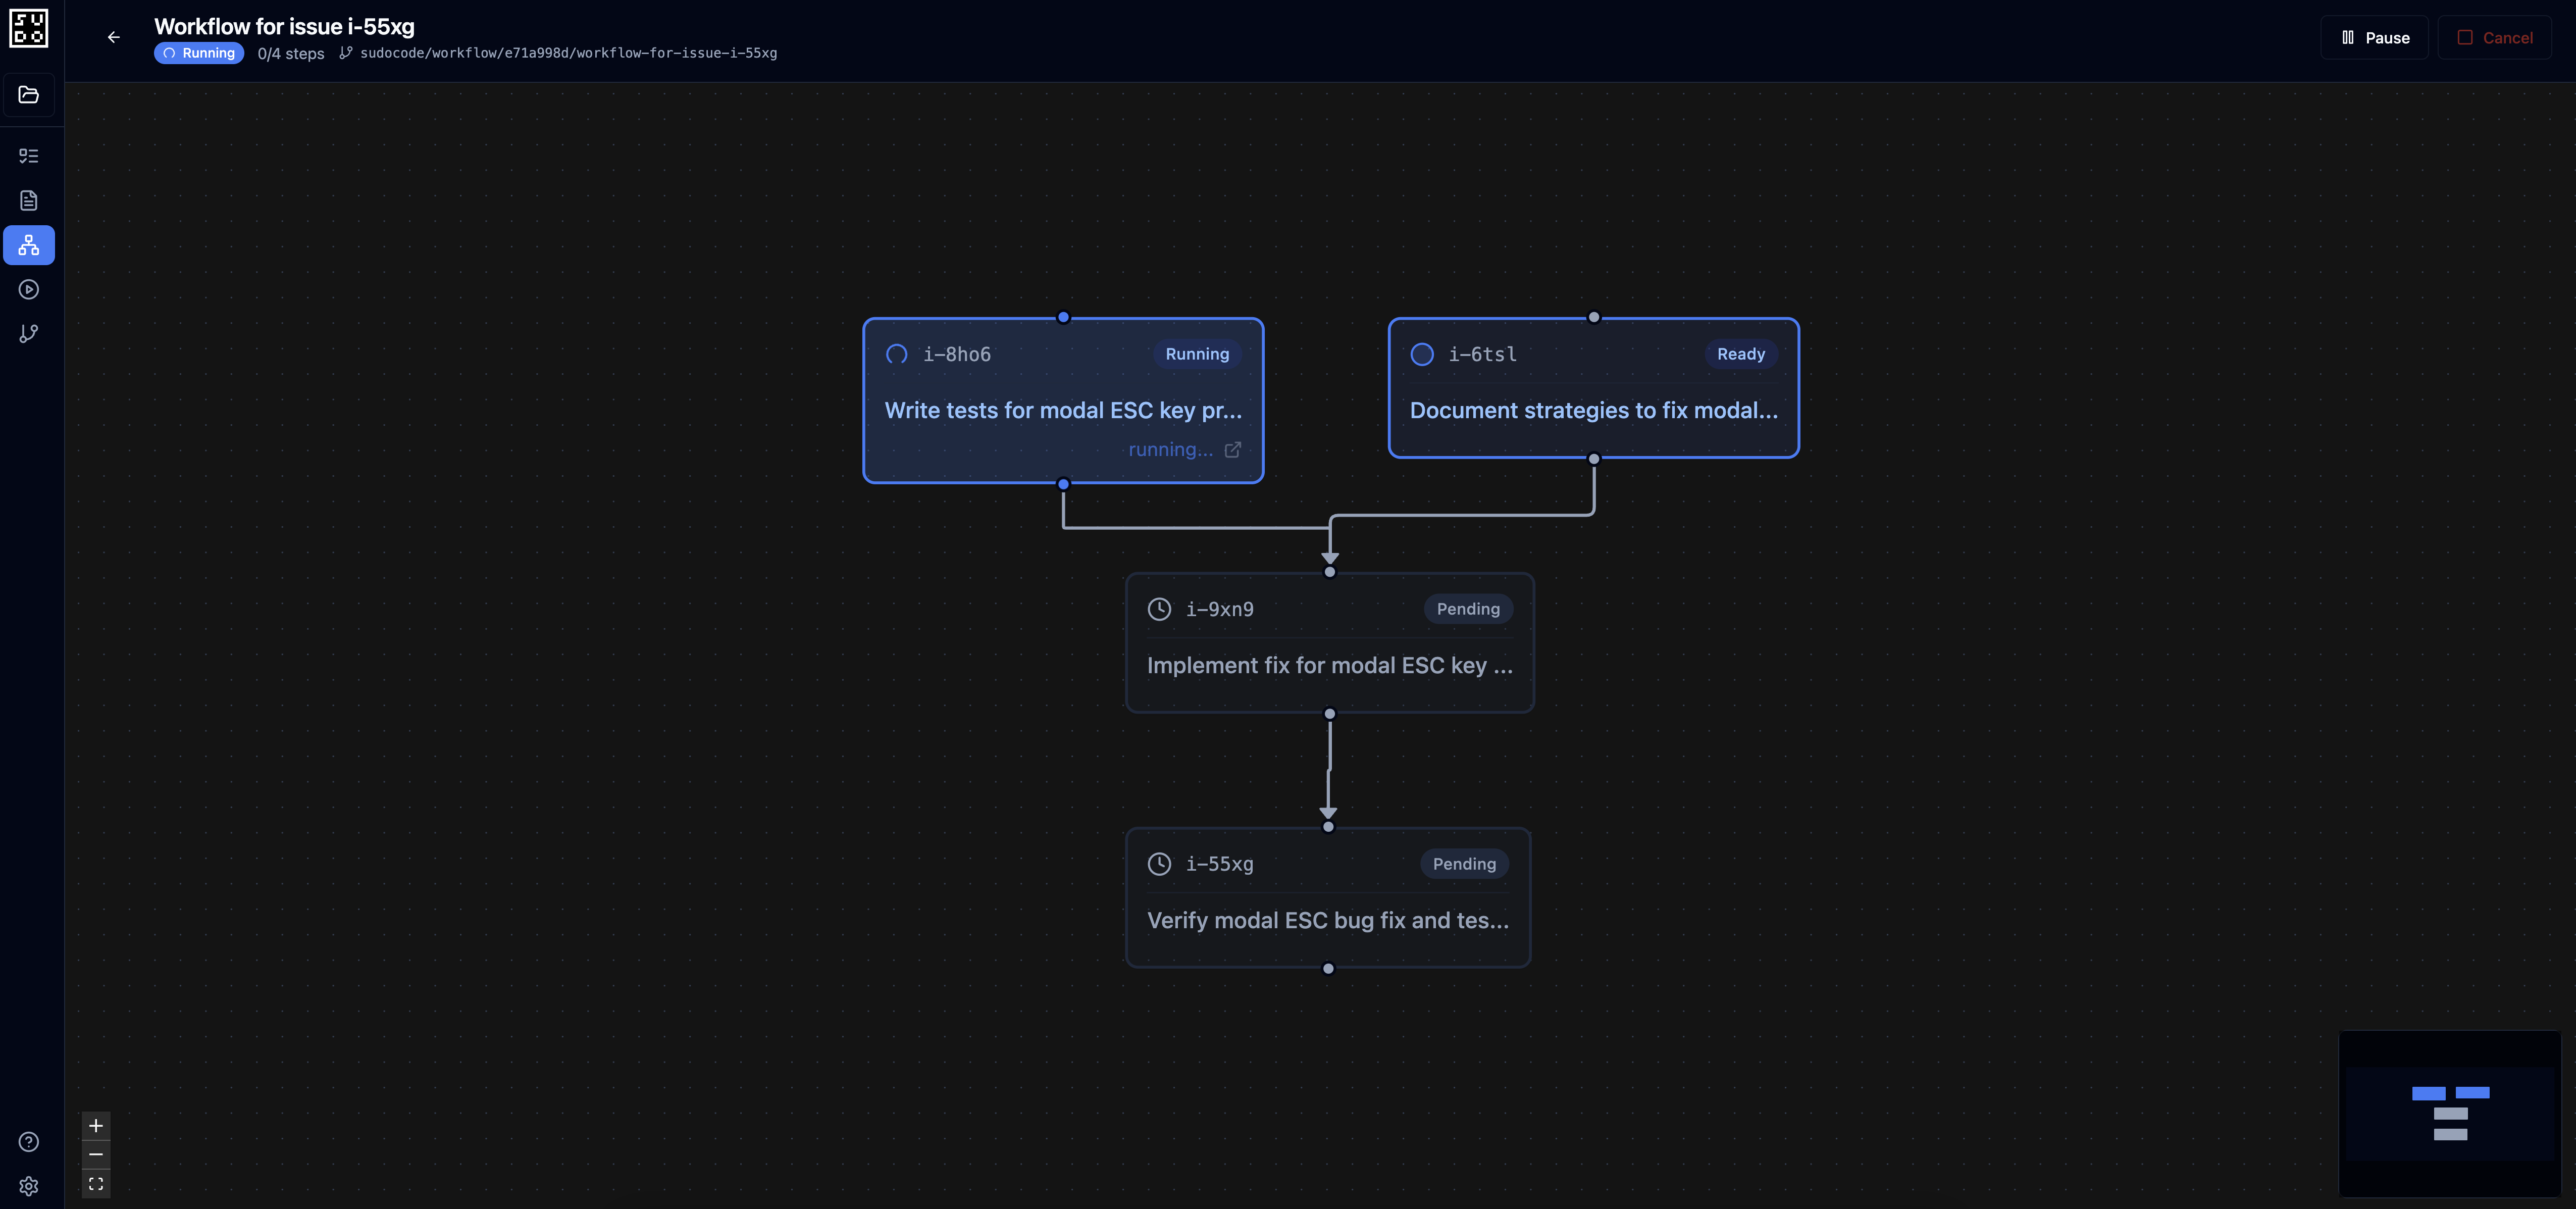The height and width of the screenshot is (1209, 2576).
Task: Open help via the question mark icon
Action: click(x=28, y=1141)
